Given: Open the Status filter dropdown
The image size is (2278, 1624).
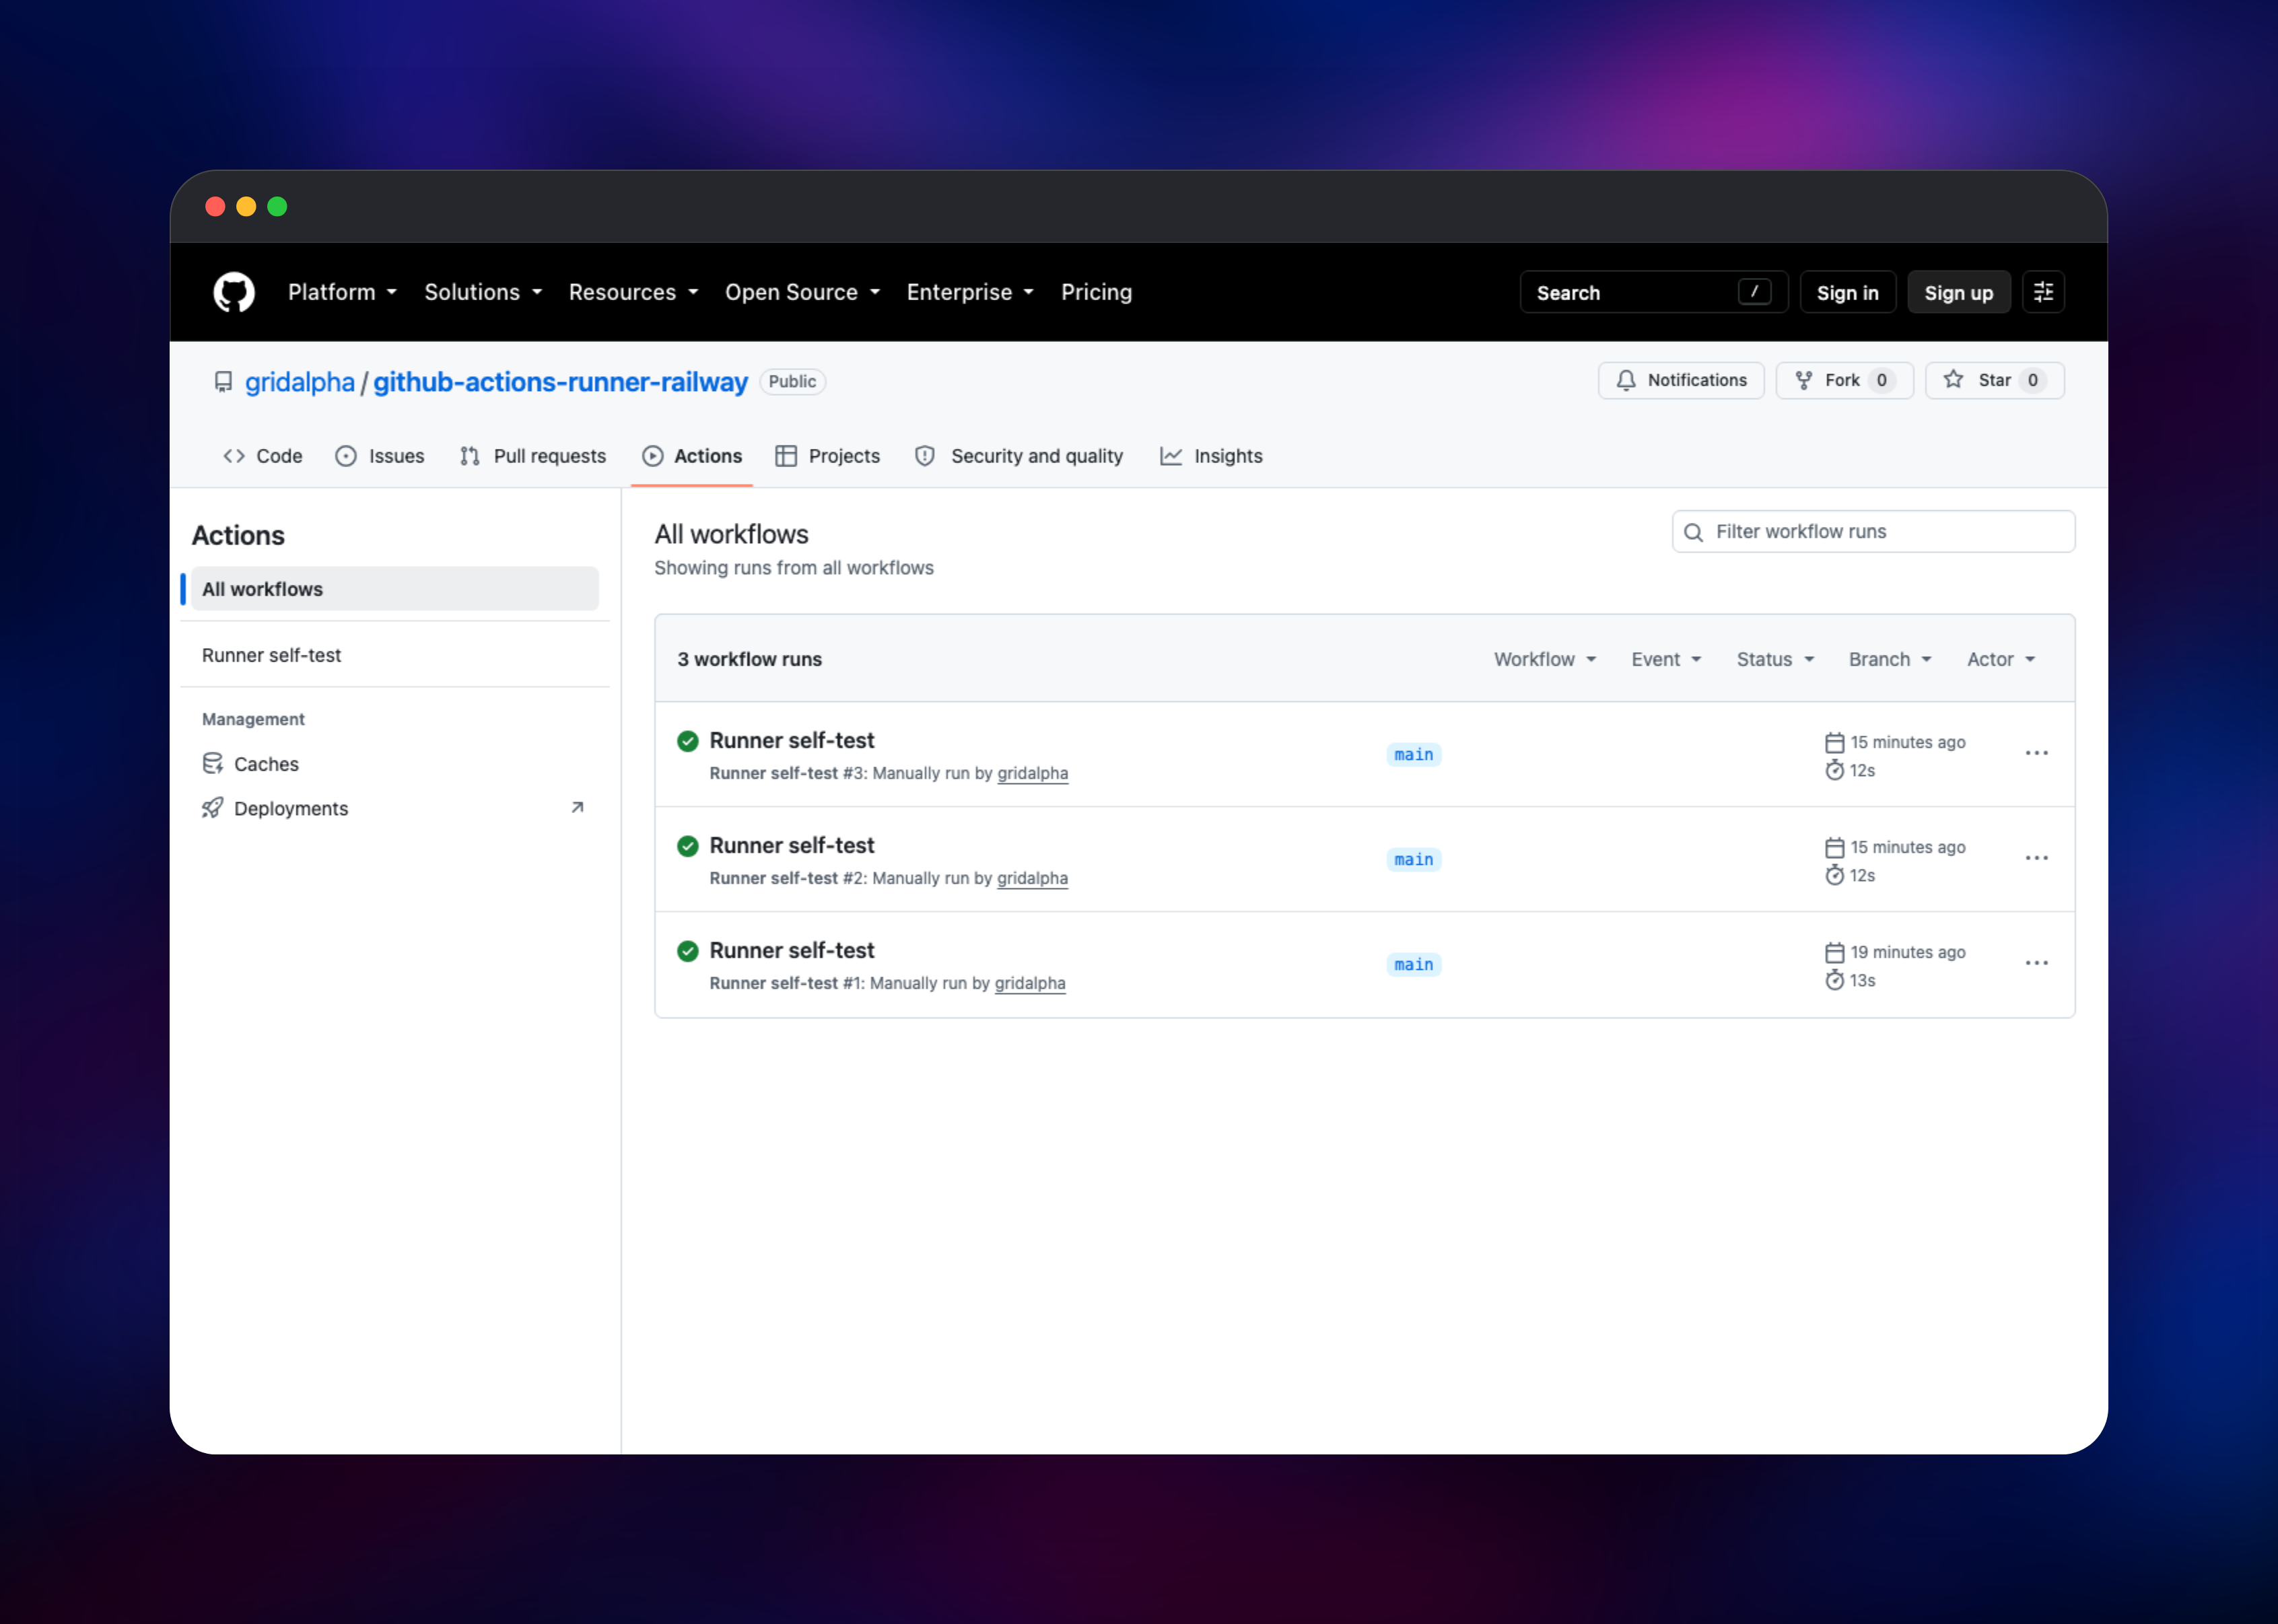Looking at the screenshot, I should point(1775,659).
